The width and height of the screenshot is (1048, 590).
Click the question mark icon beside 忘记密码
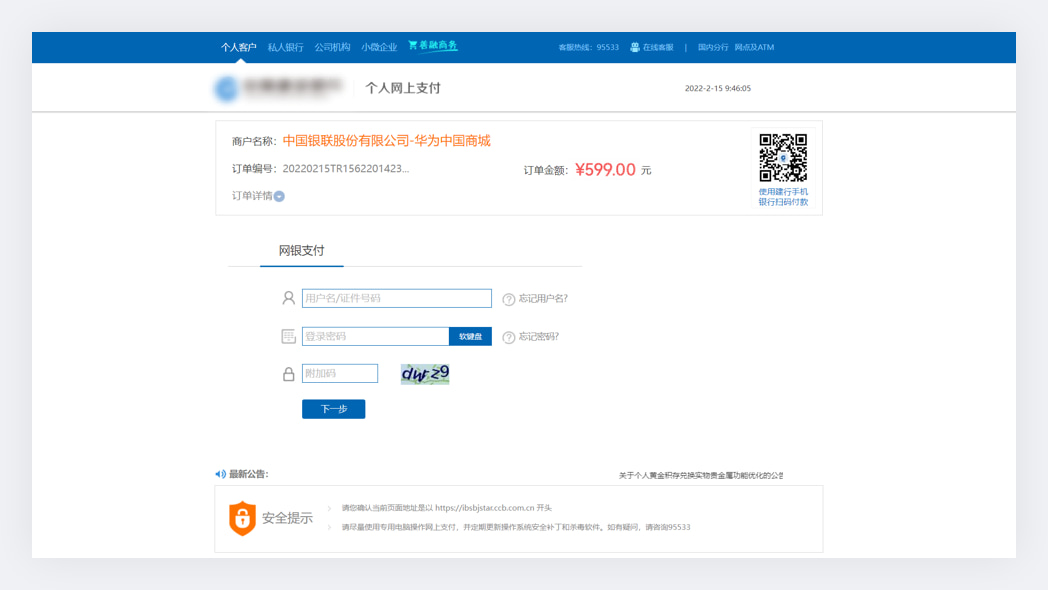pos(508,338)
